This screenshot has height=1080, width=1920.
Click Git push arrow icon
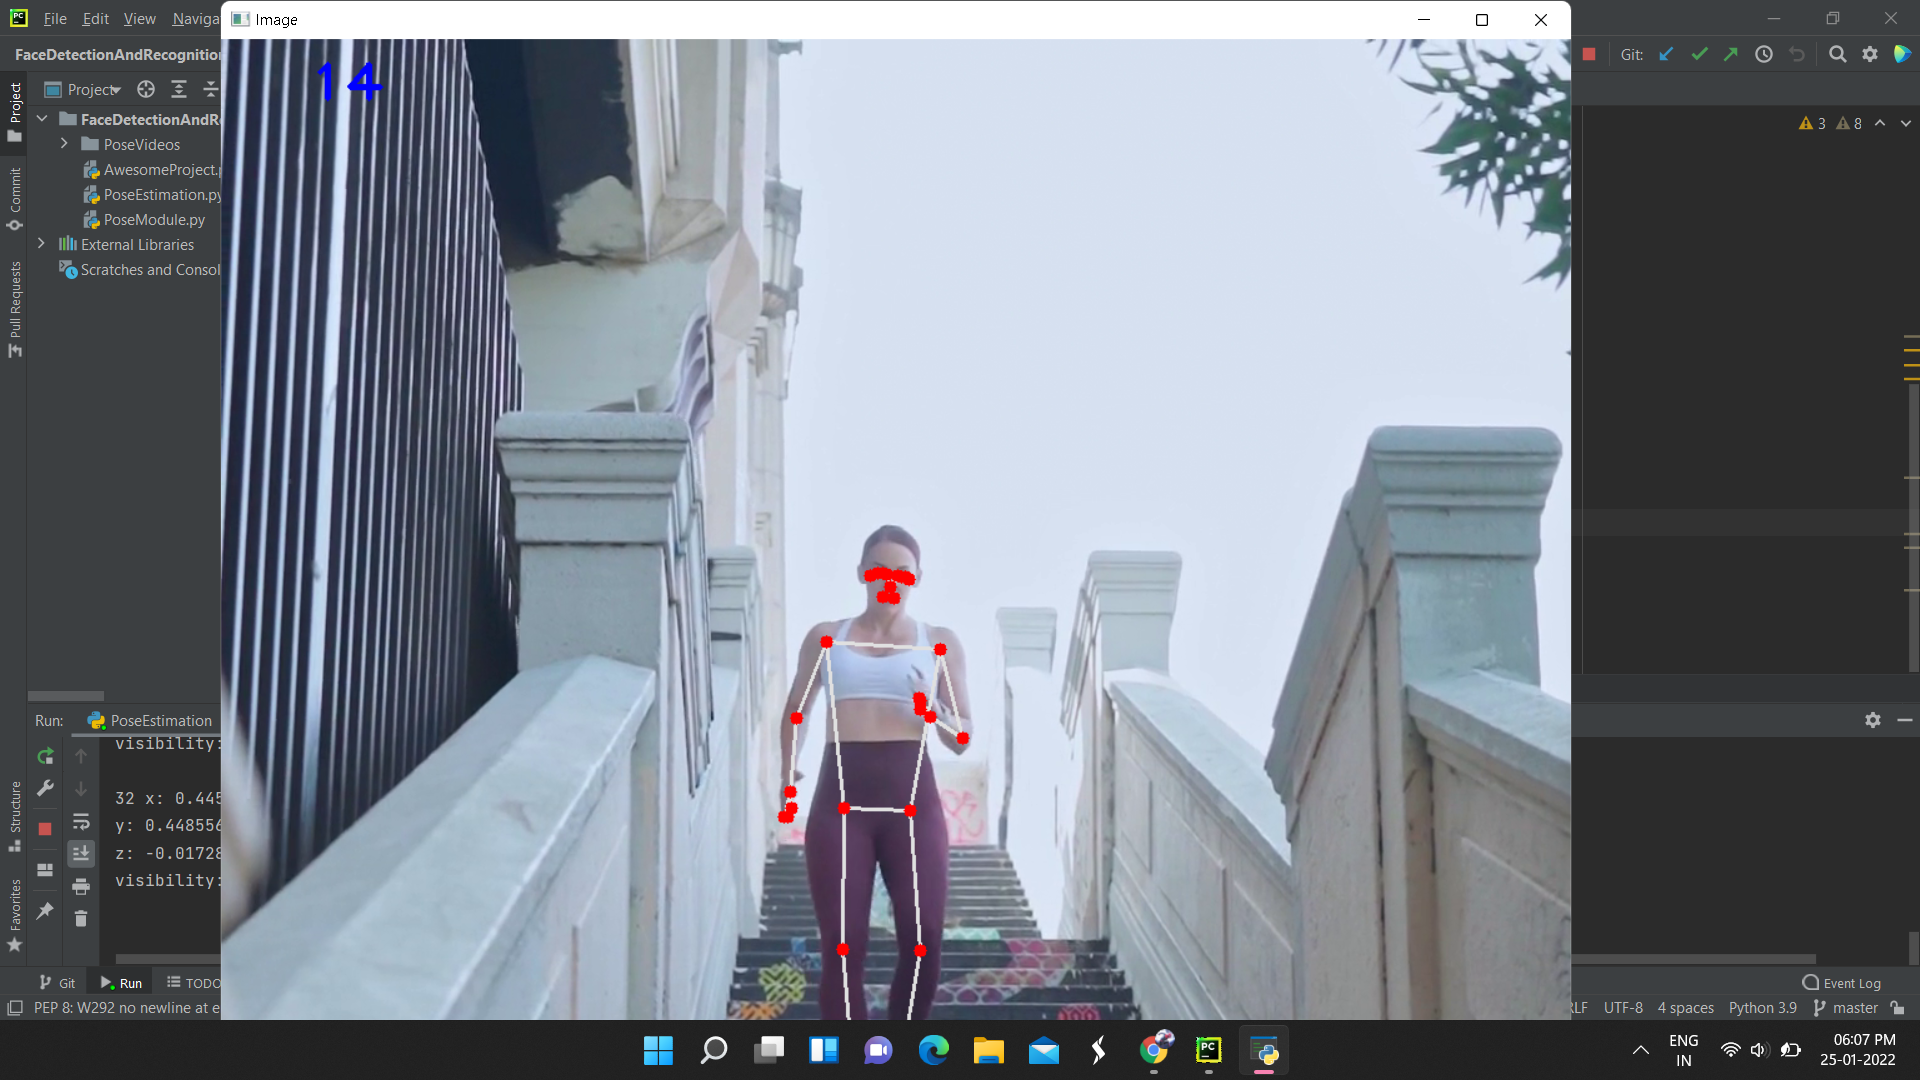click(x=1731, y=55)
